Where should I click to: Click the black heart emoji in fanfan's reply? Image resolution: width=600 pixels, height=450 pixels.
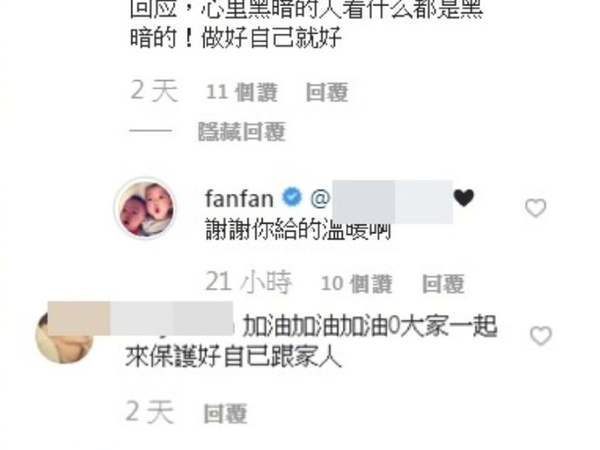point(464,198)
